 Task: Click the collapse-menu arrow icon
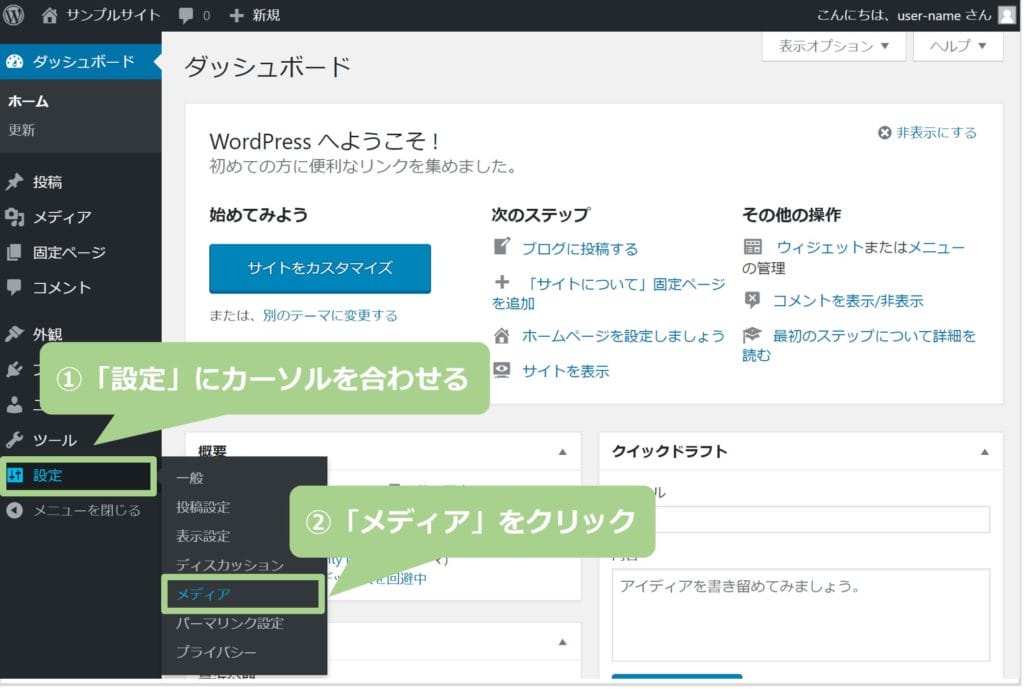[x=14, y=511]
